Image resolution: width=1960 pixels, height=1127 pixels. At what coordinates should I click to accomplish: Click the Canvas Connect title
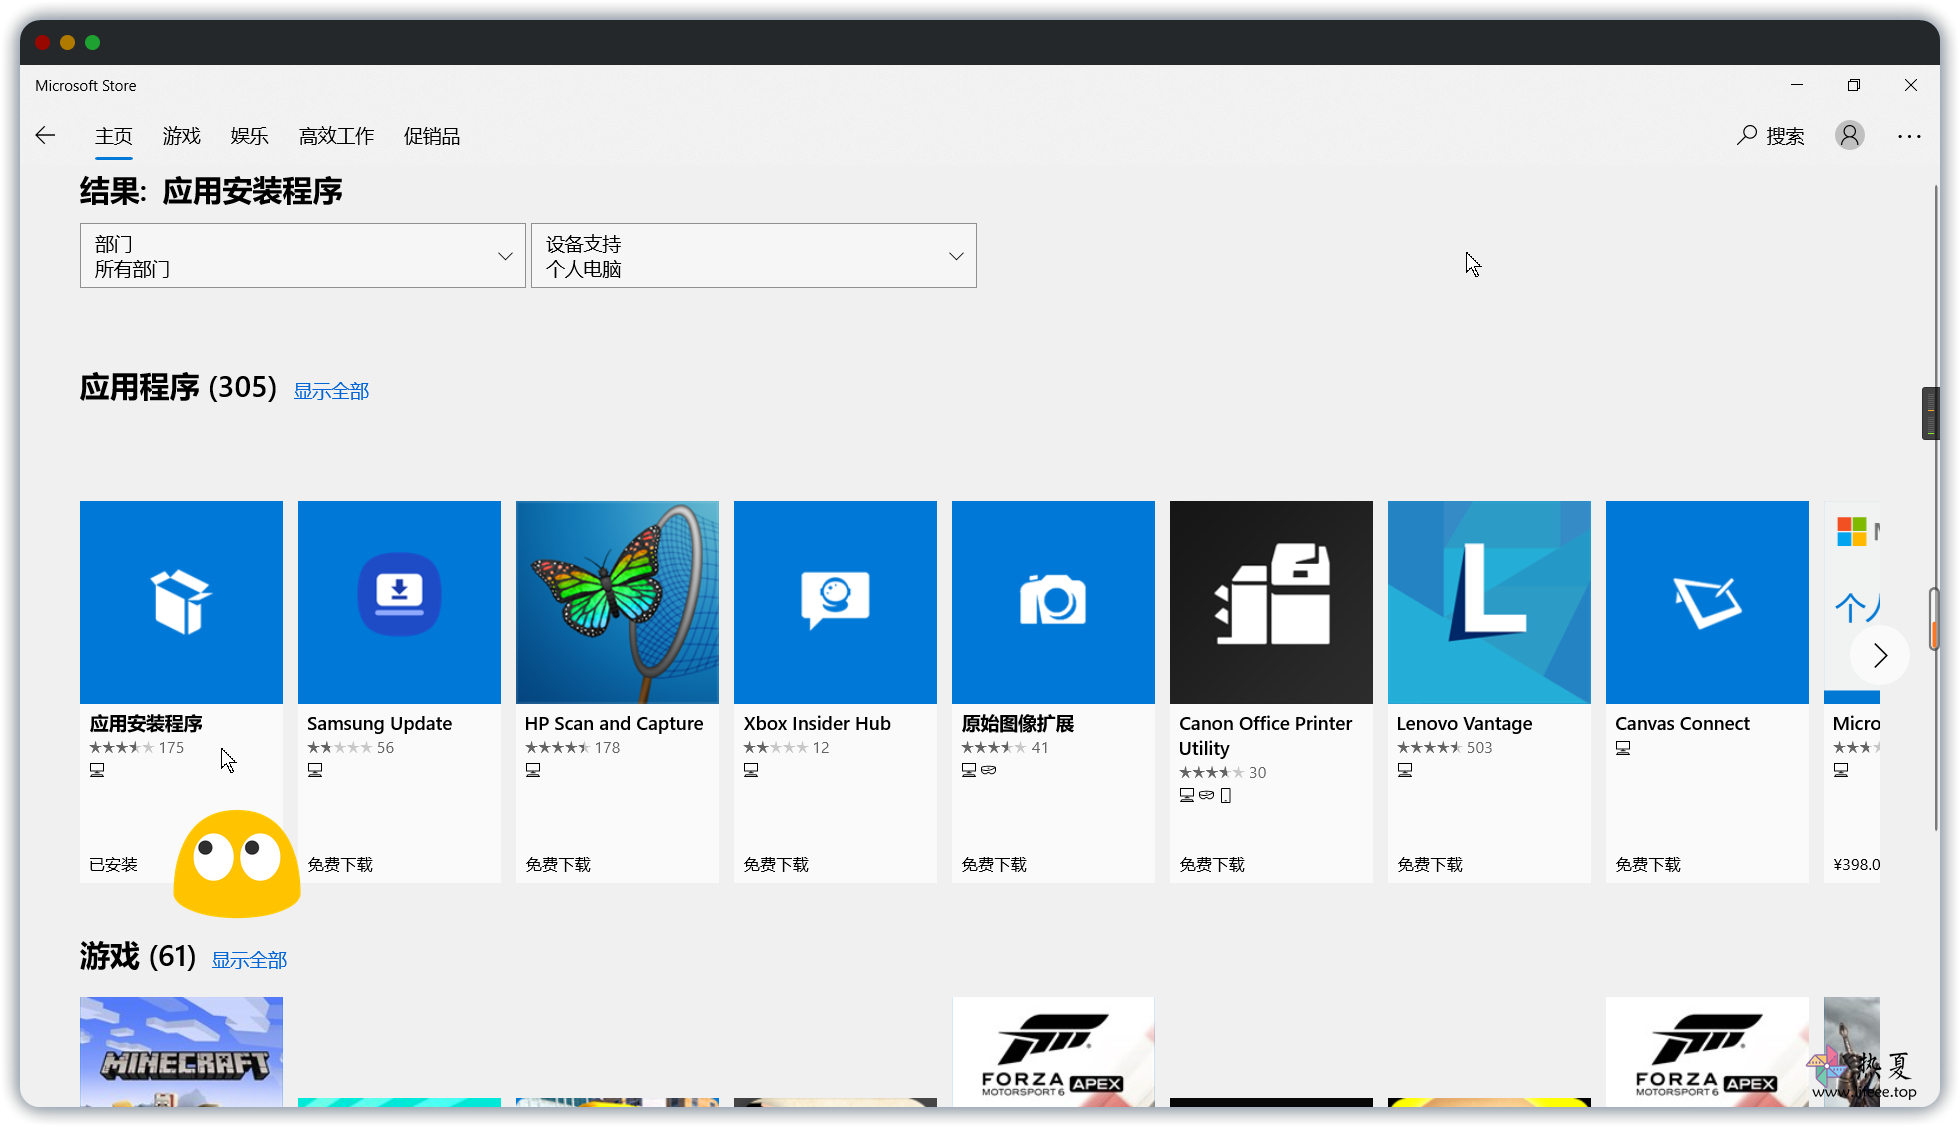coord(1682,723)
